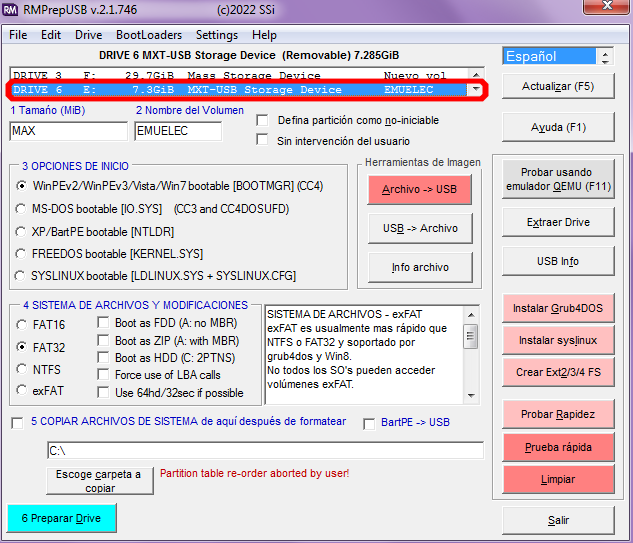Open the Help menu
The height and width of the screenshot is (543, 633).
coord(264,35)
